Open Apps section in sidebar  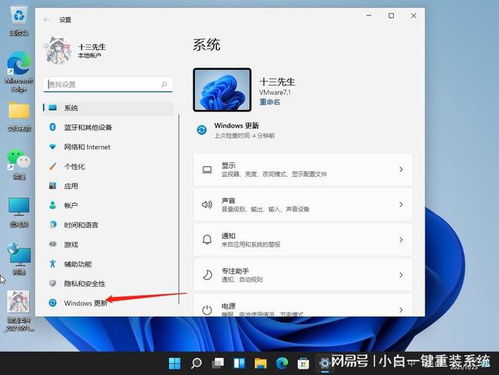[109, 186]
